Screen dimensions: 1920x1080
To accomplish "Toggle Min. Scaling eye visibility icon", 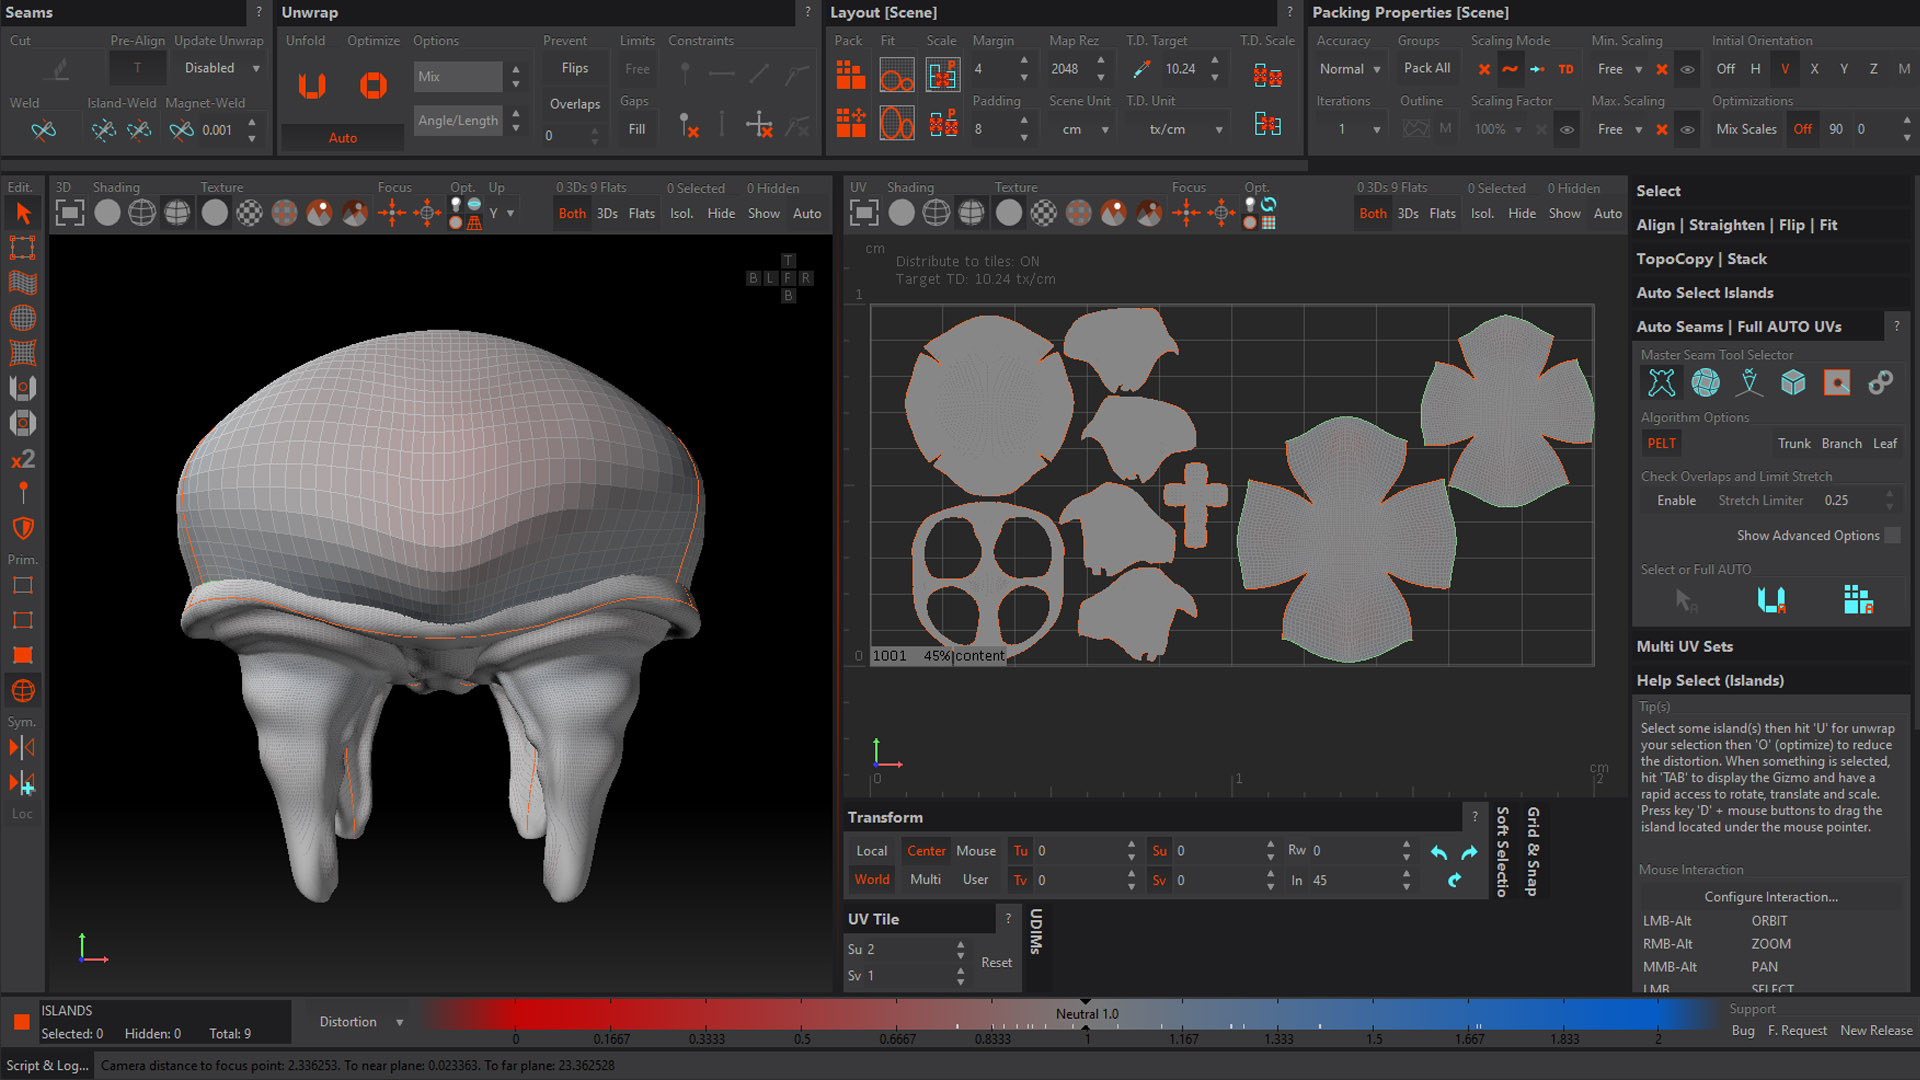I will coord(1687,69).
